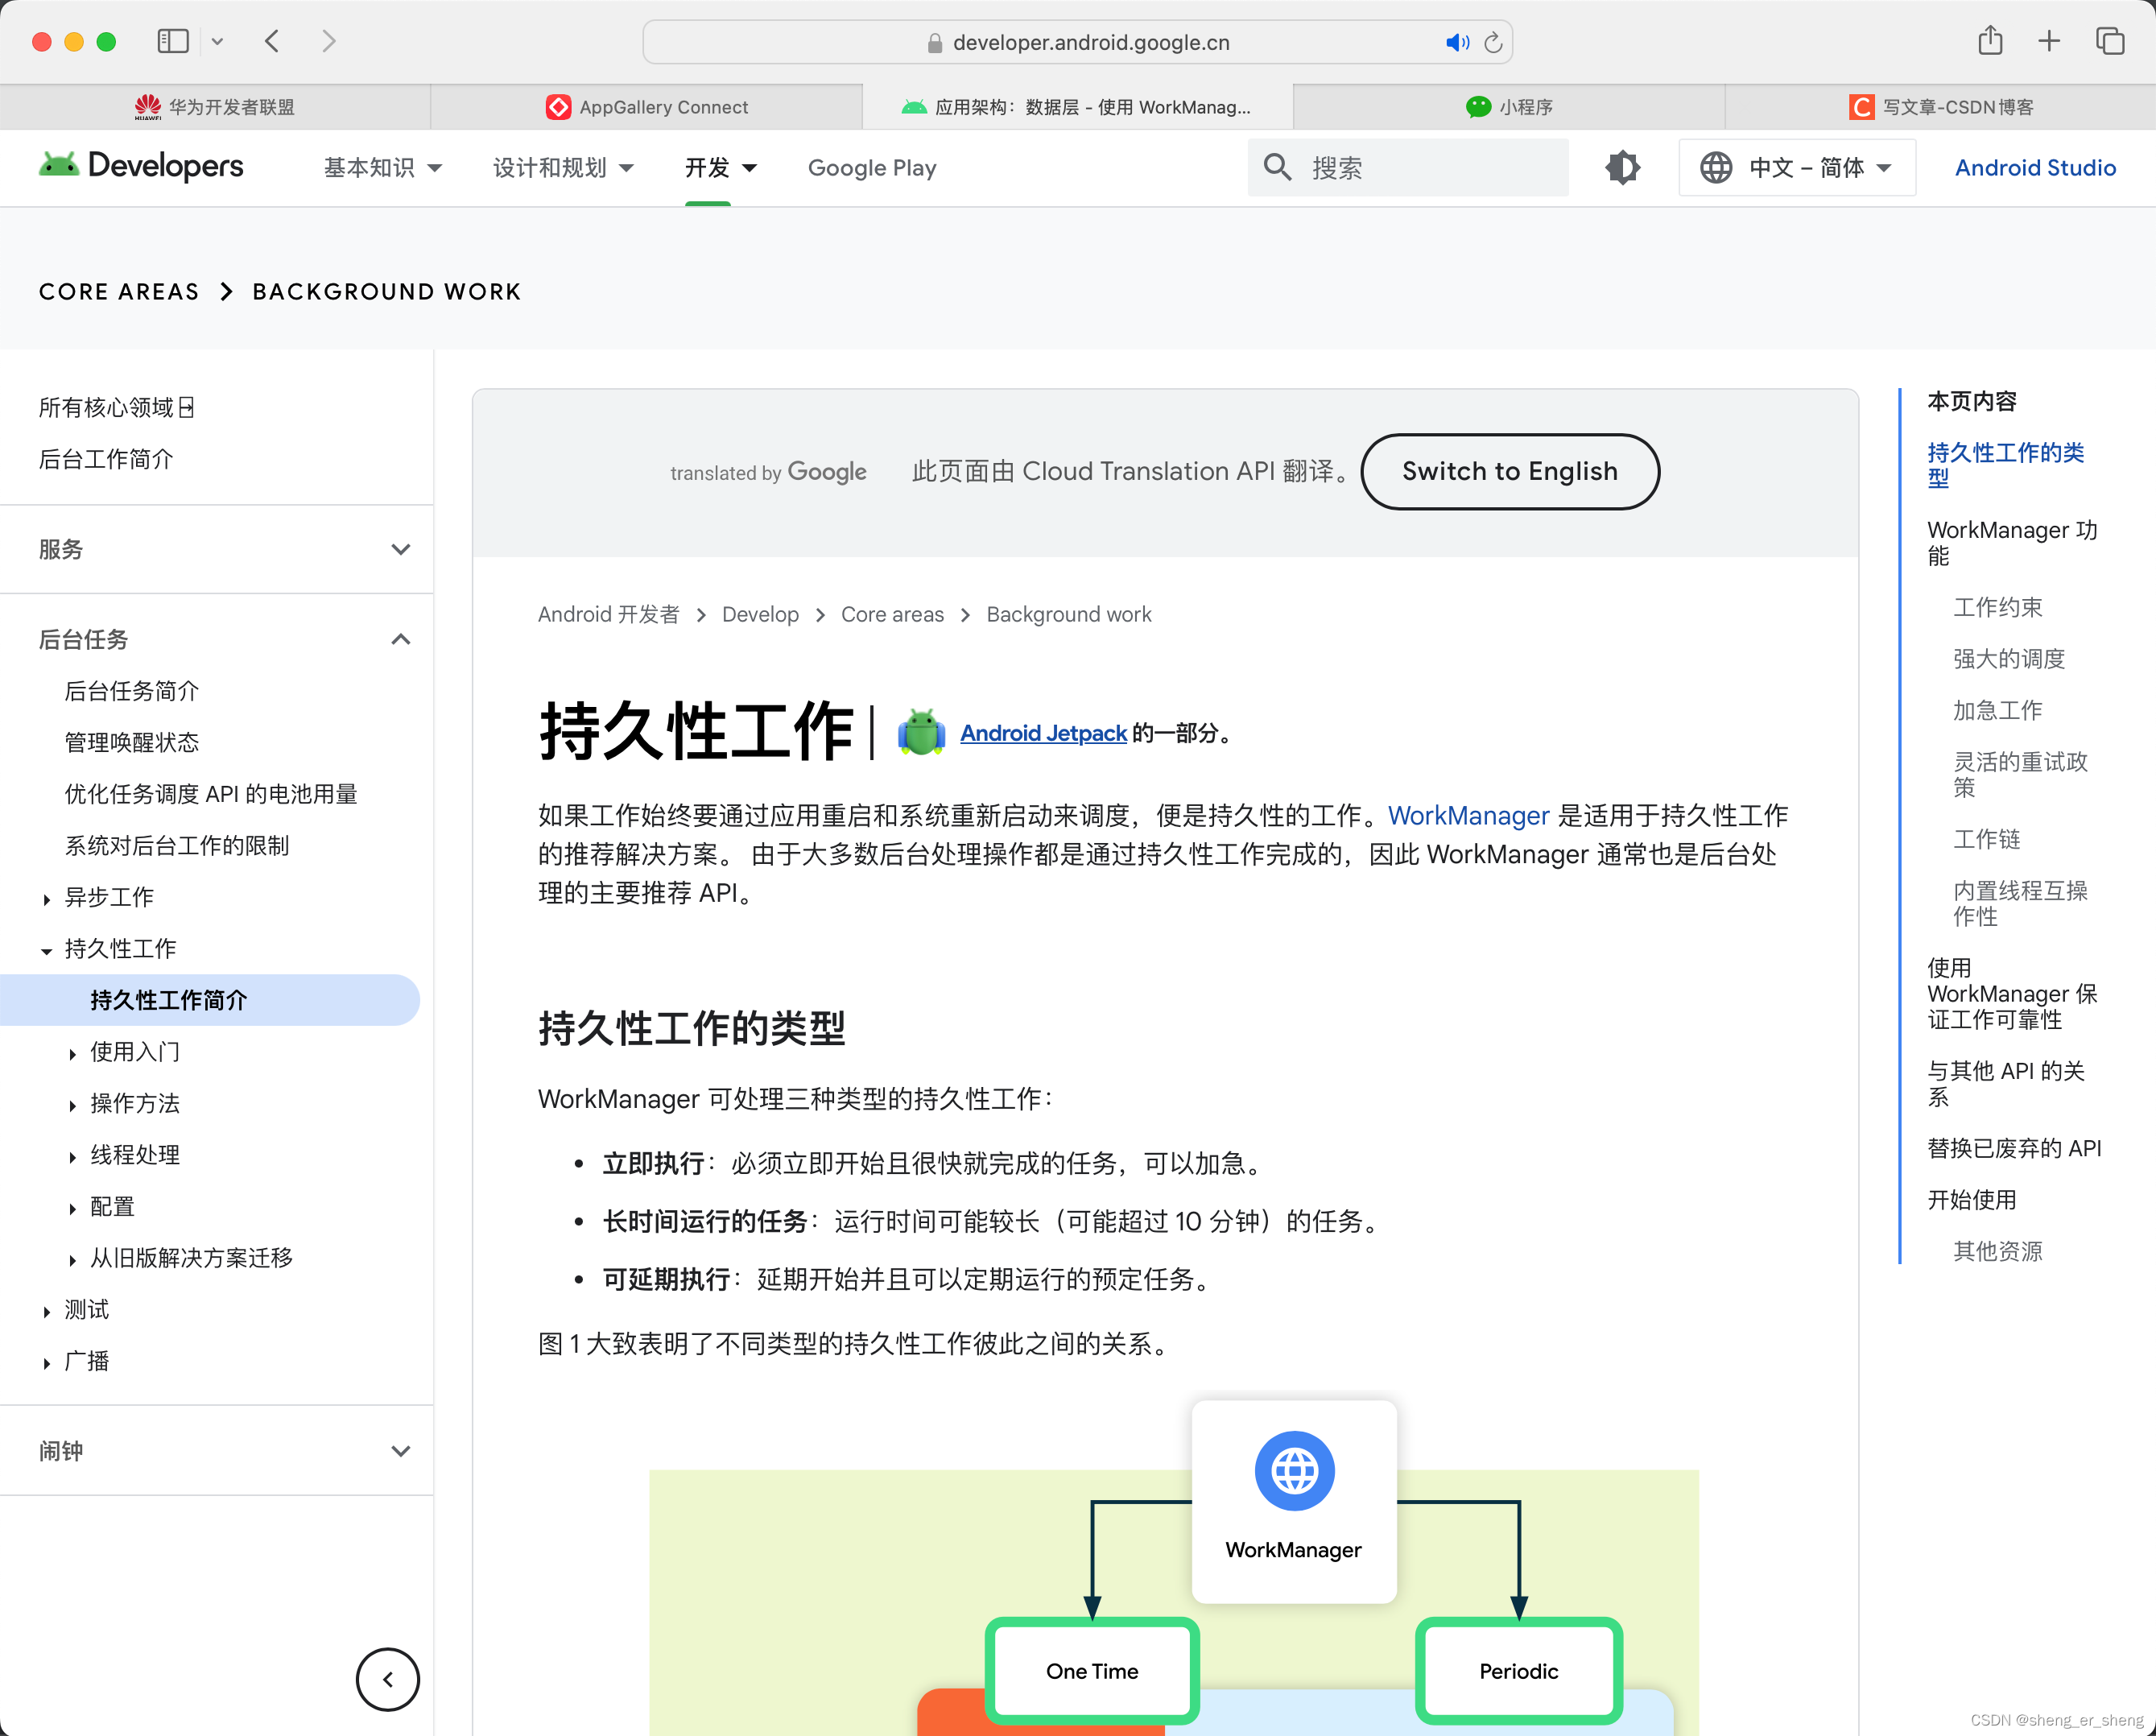This screenshot has height=1736, width=2156.
Task: Toggle the 中文－简体 language dropdown
Action: (1796, 168)
